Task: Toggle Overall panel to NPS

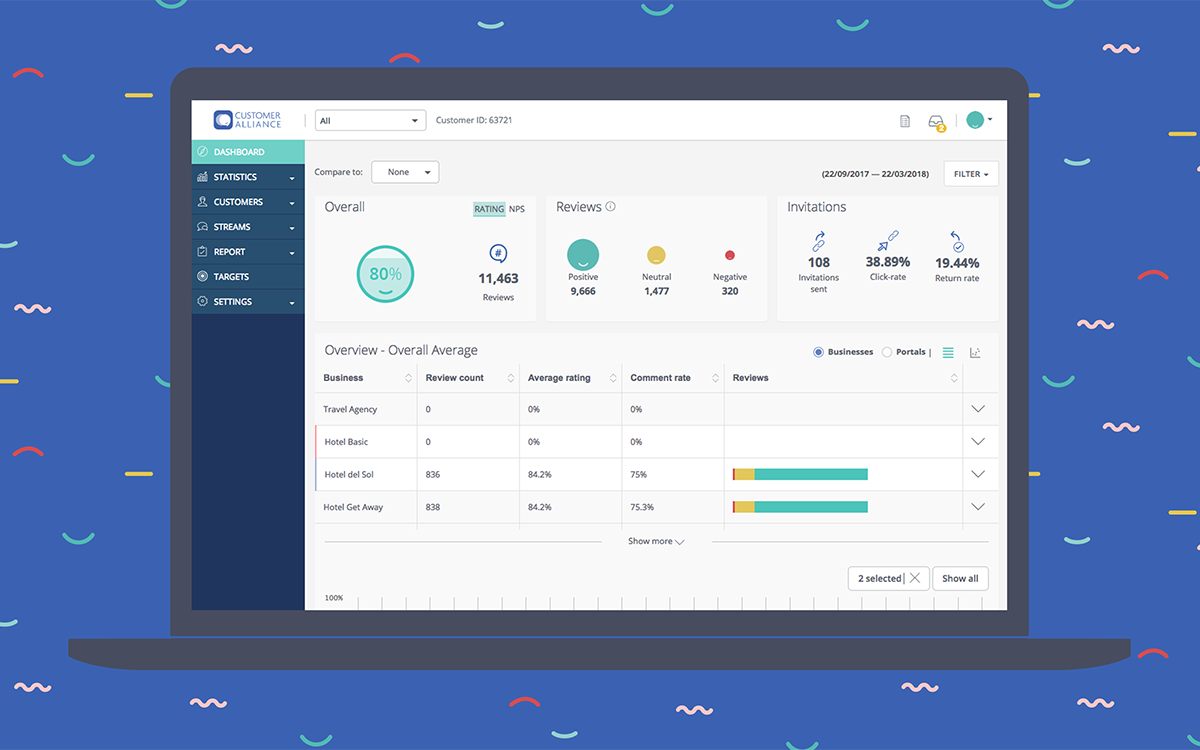Action: 516,209
